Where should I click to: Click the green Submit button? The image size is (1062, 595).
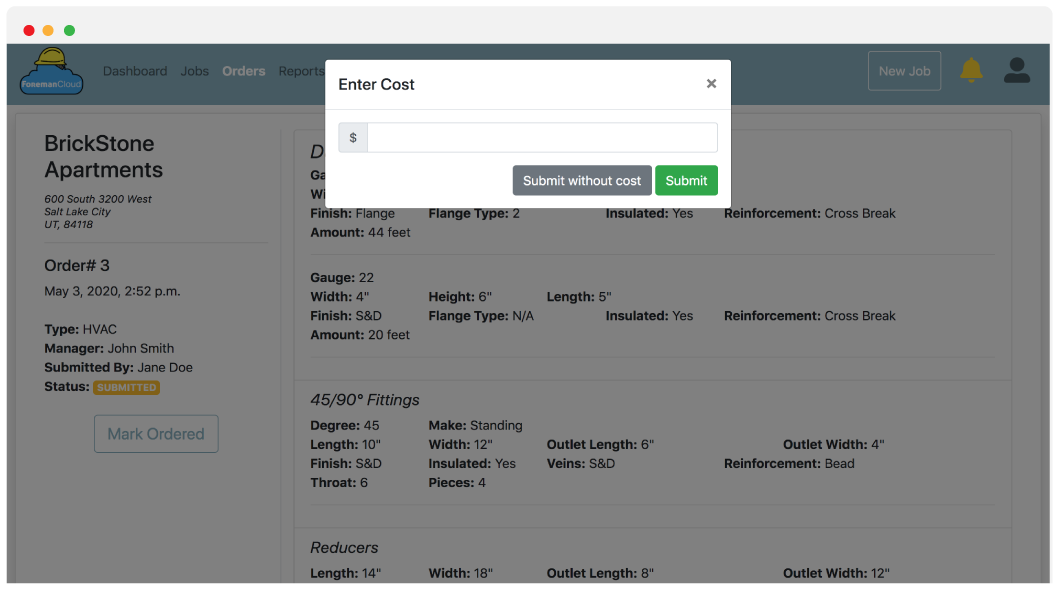[x=686, y=181]
